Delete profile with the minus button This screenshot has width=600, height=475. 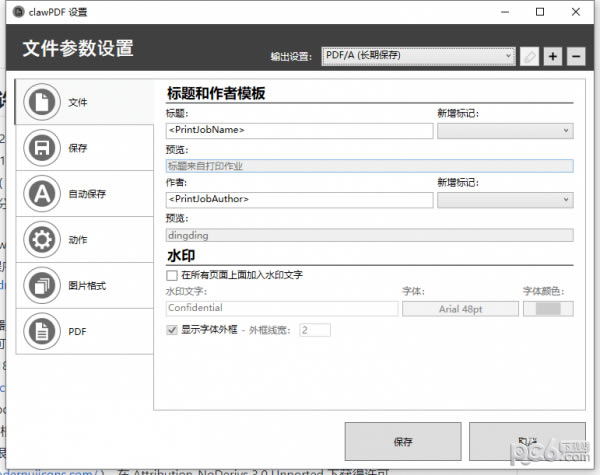[x=576, y=57]
